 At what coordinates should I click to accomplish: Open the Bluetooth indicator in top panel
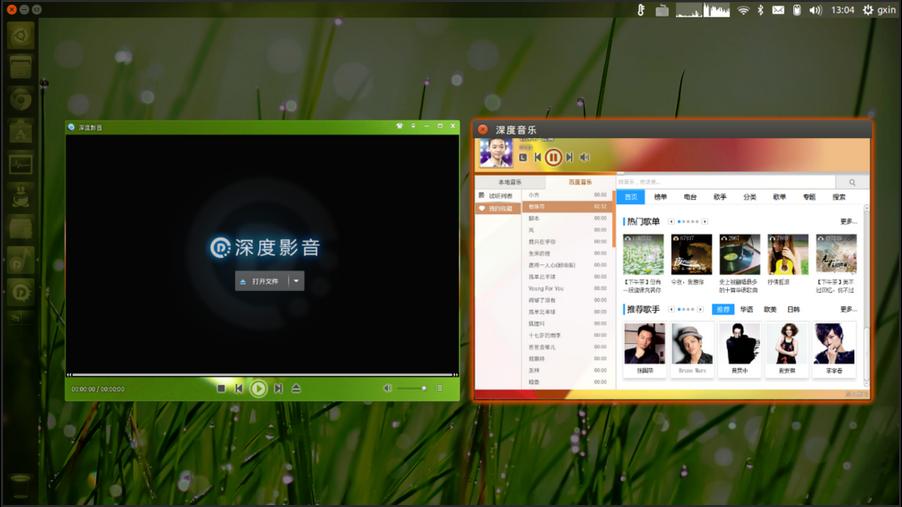(x=760, y=10)
